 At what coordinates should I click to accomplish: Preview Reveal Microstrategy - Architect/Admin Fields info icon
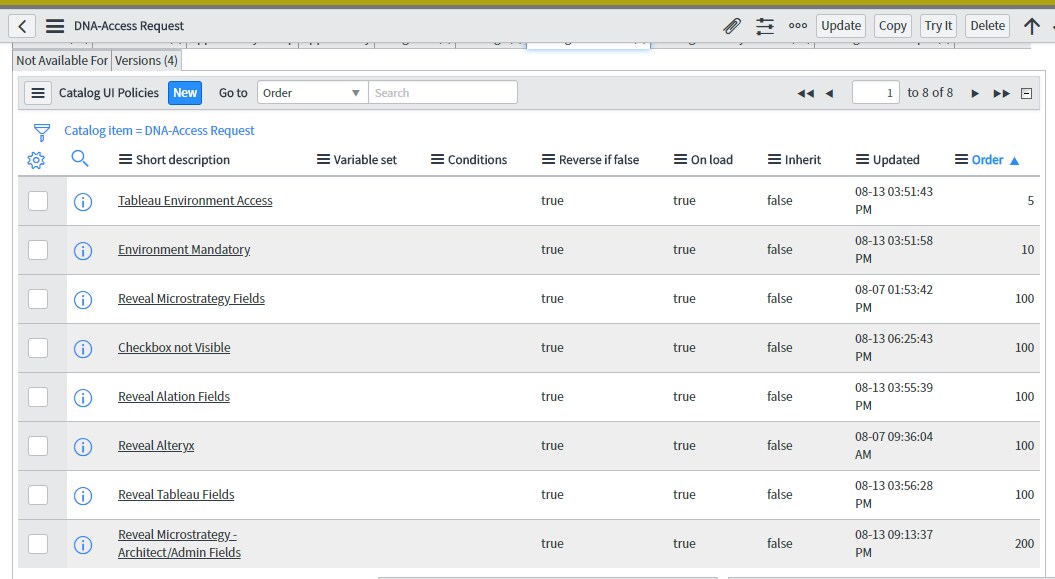(83, 545)
